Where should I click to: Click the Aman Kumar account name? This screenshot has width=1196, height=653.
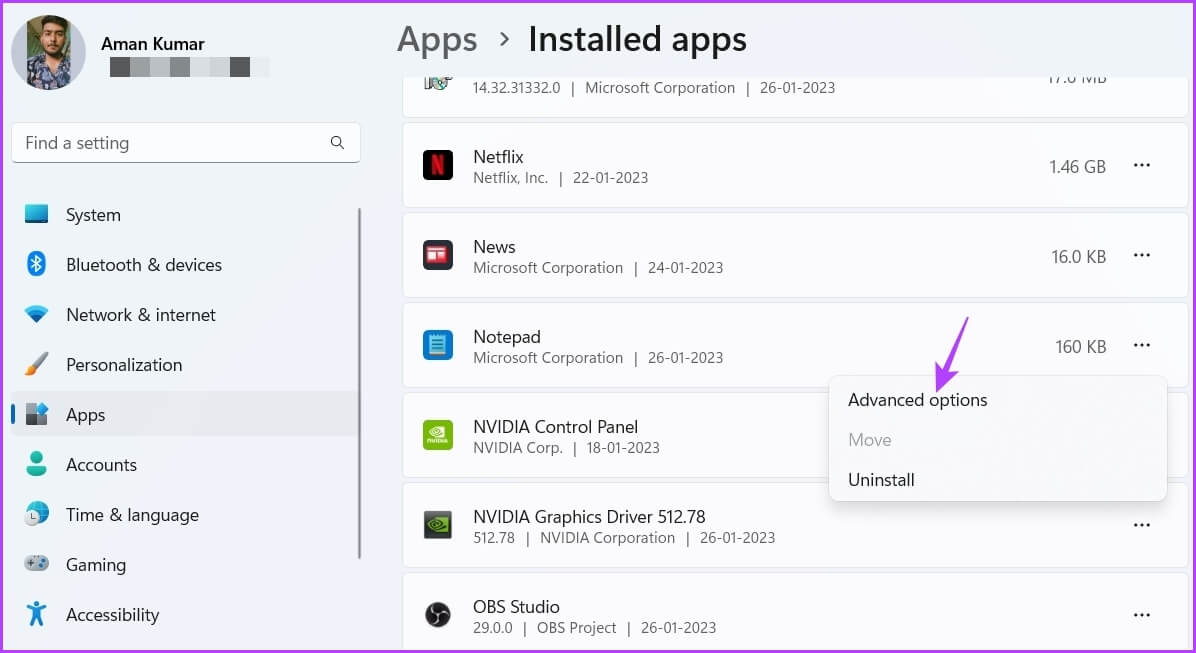coord(153,44)
